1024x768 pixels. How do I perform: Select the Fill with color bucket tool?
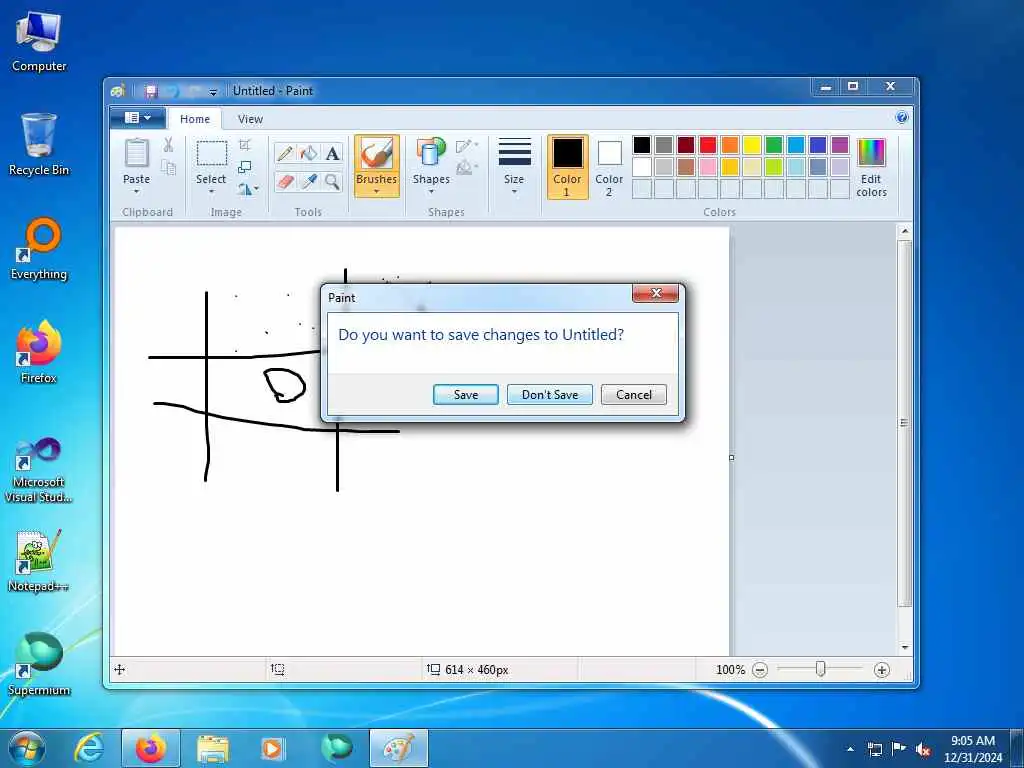(x=309, y=153)
